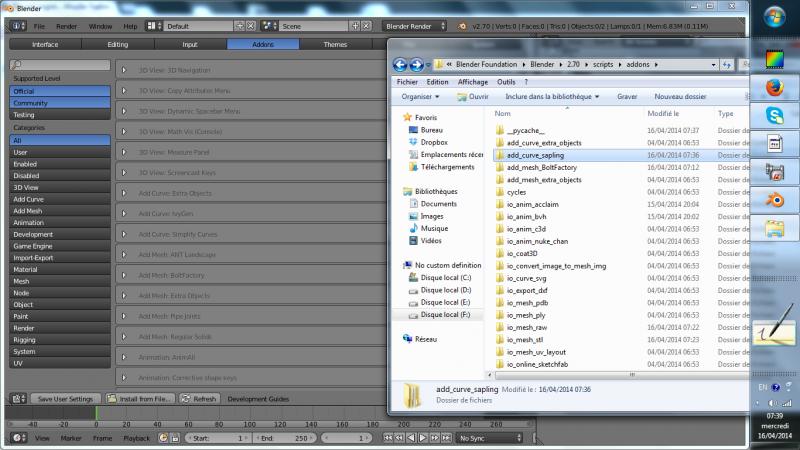
Task: Expand the Add Mesh: BoltFactory addon
Action: (x=123, y=275)
